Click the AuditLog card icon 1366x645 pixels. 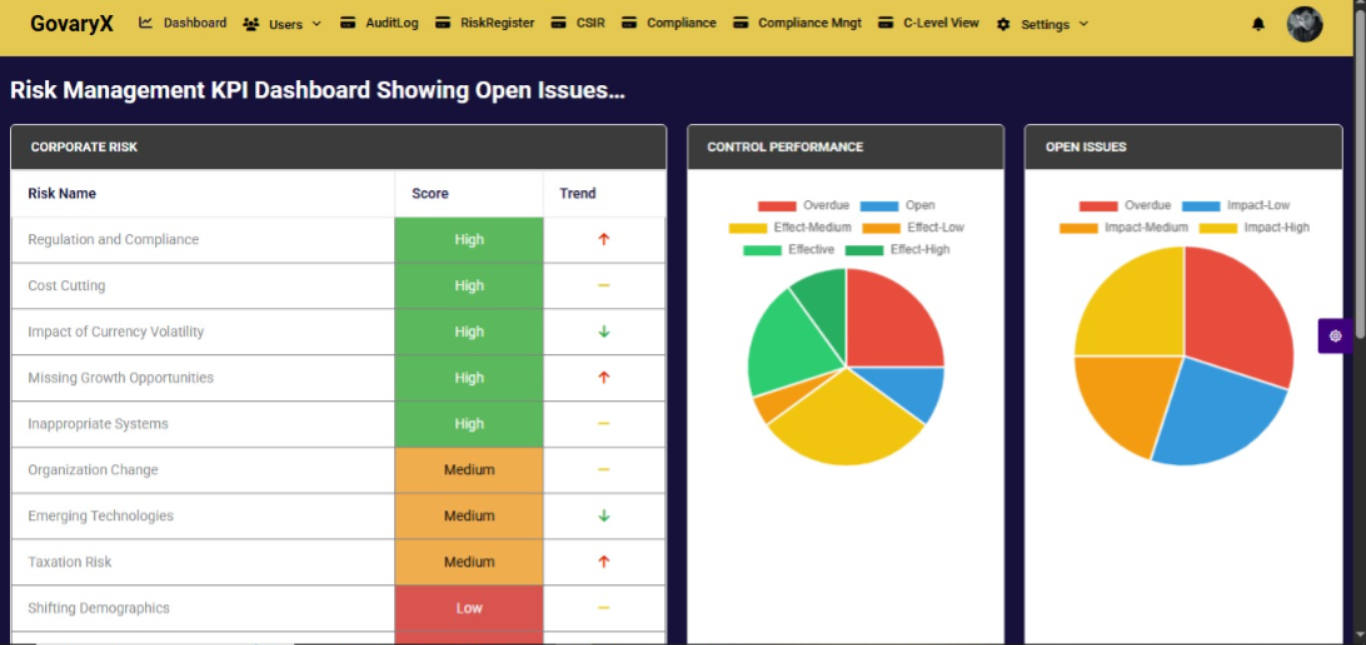[348, 22]
